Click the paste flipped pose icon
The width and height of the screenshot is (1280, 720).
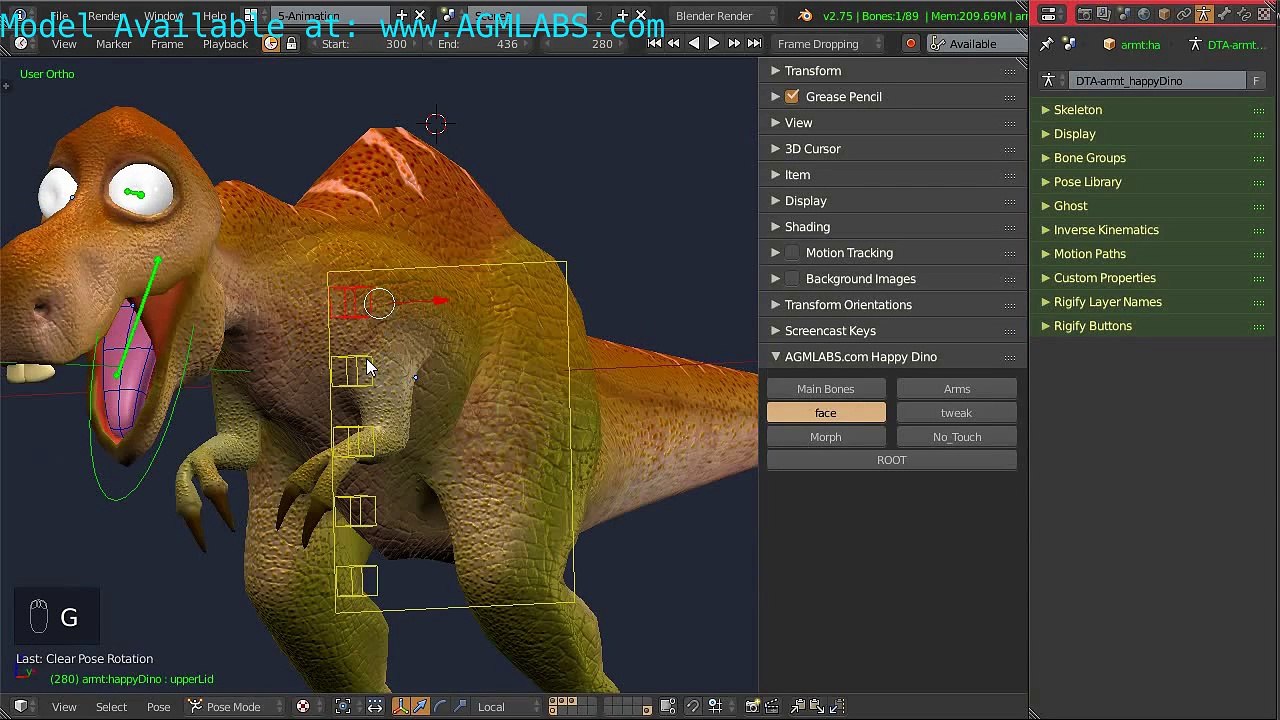(x=838, y=706)
